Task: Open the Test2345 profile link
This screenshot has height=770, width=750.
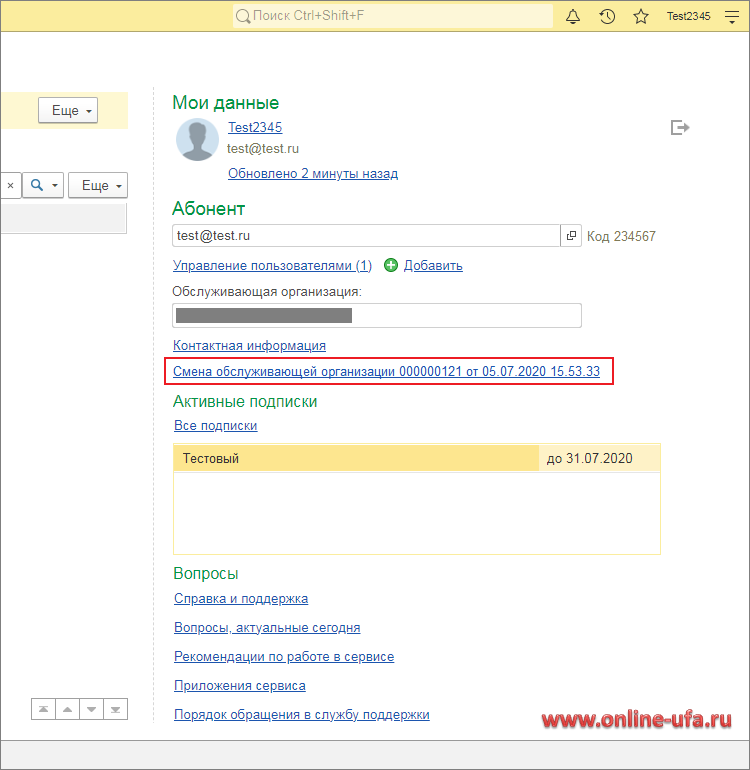Action: point(255,127)
